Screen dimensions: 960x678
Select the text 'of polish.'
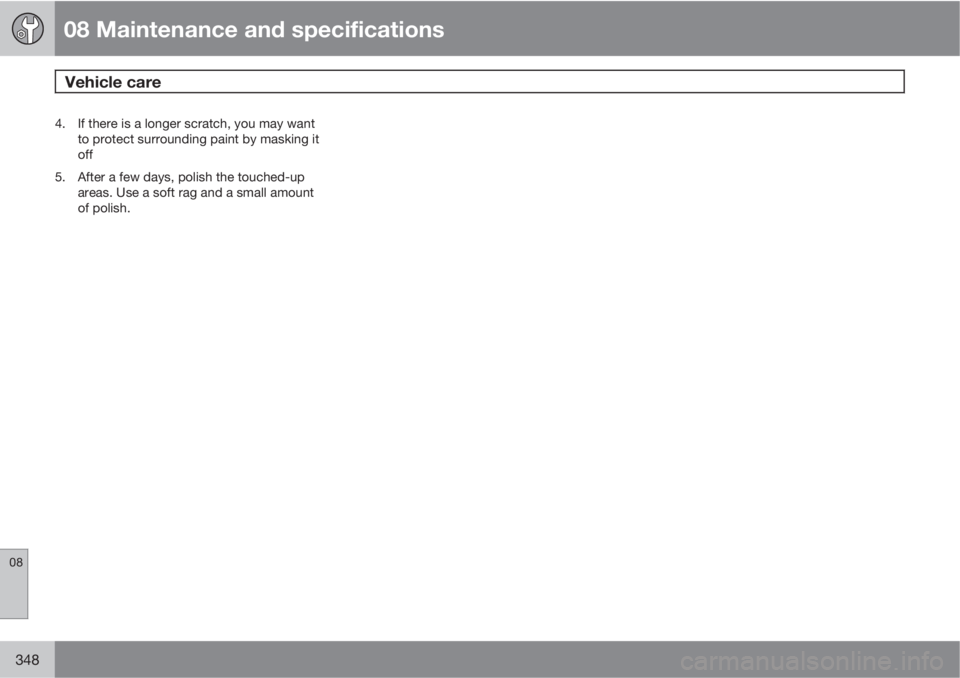(103, 208)
